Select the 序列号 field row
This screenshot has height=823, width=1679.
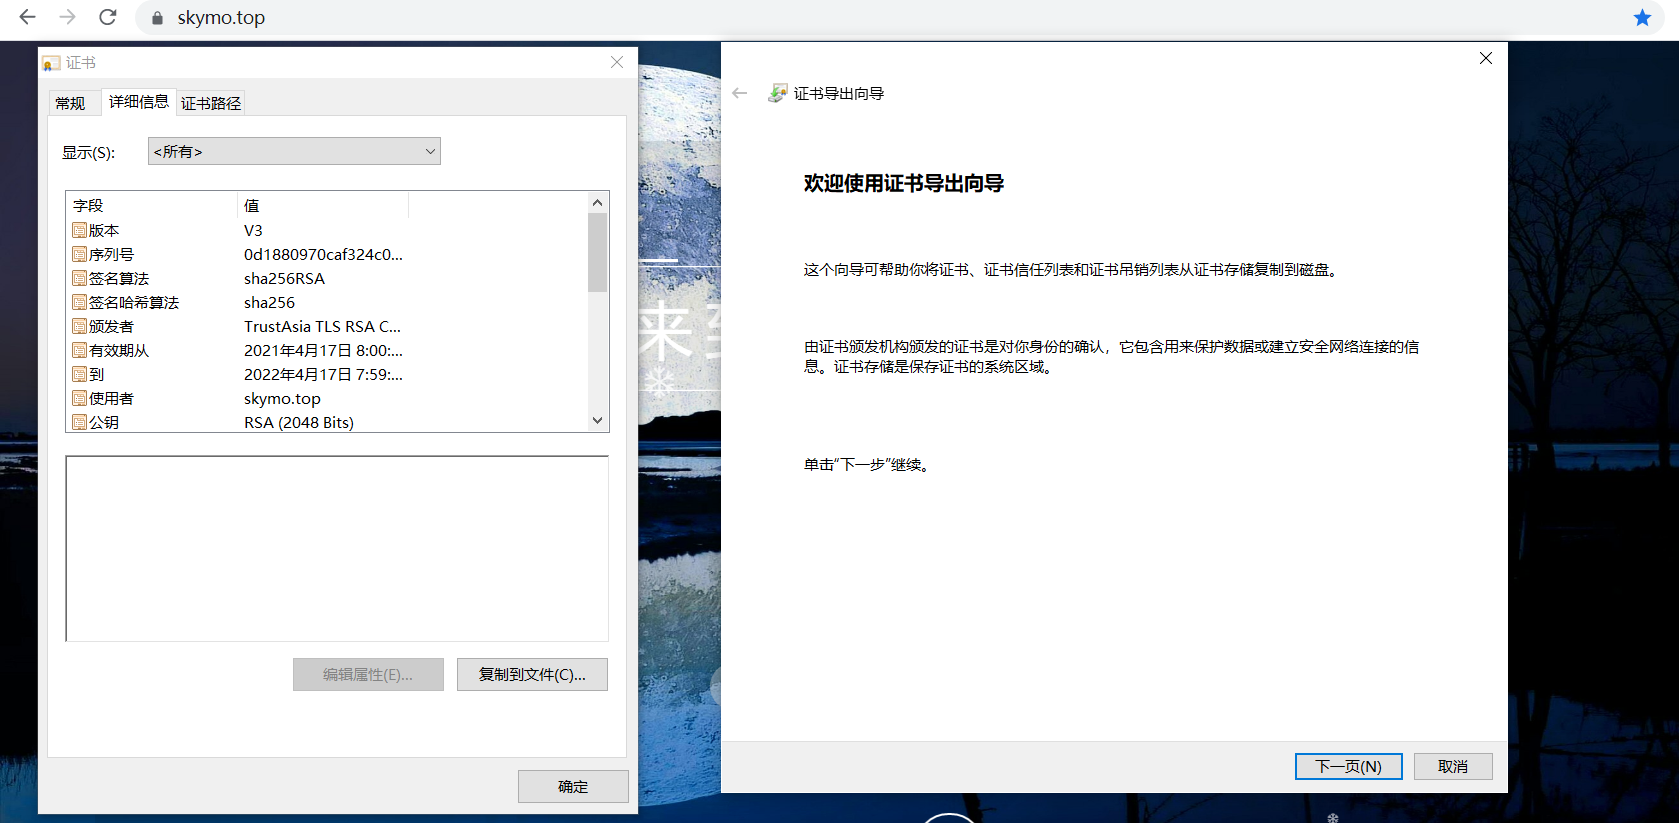[111, 254]
